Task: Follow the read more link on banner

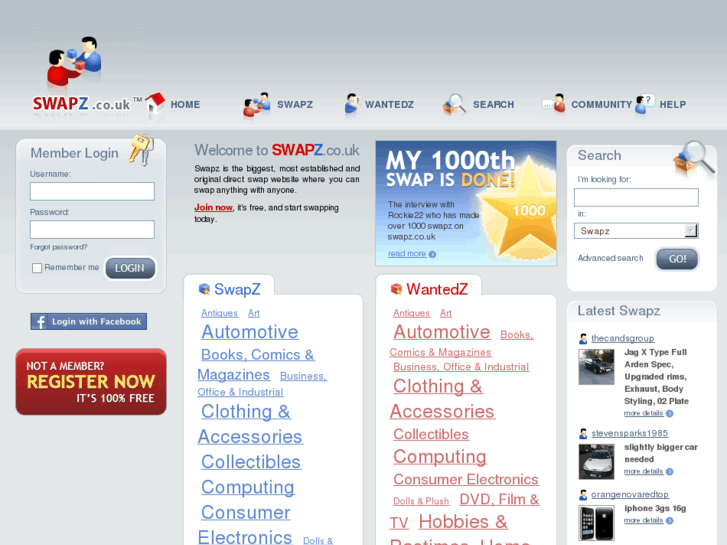Action: [x=407, y=254]
